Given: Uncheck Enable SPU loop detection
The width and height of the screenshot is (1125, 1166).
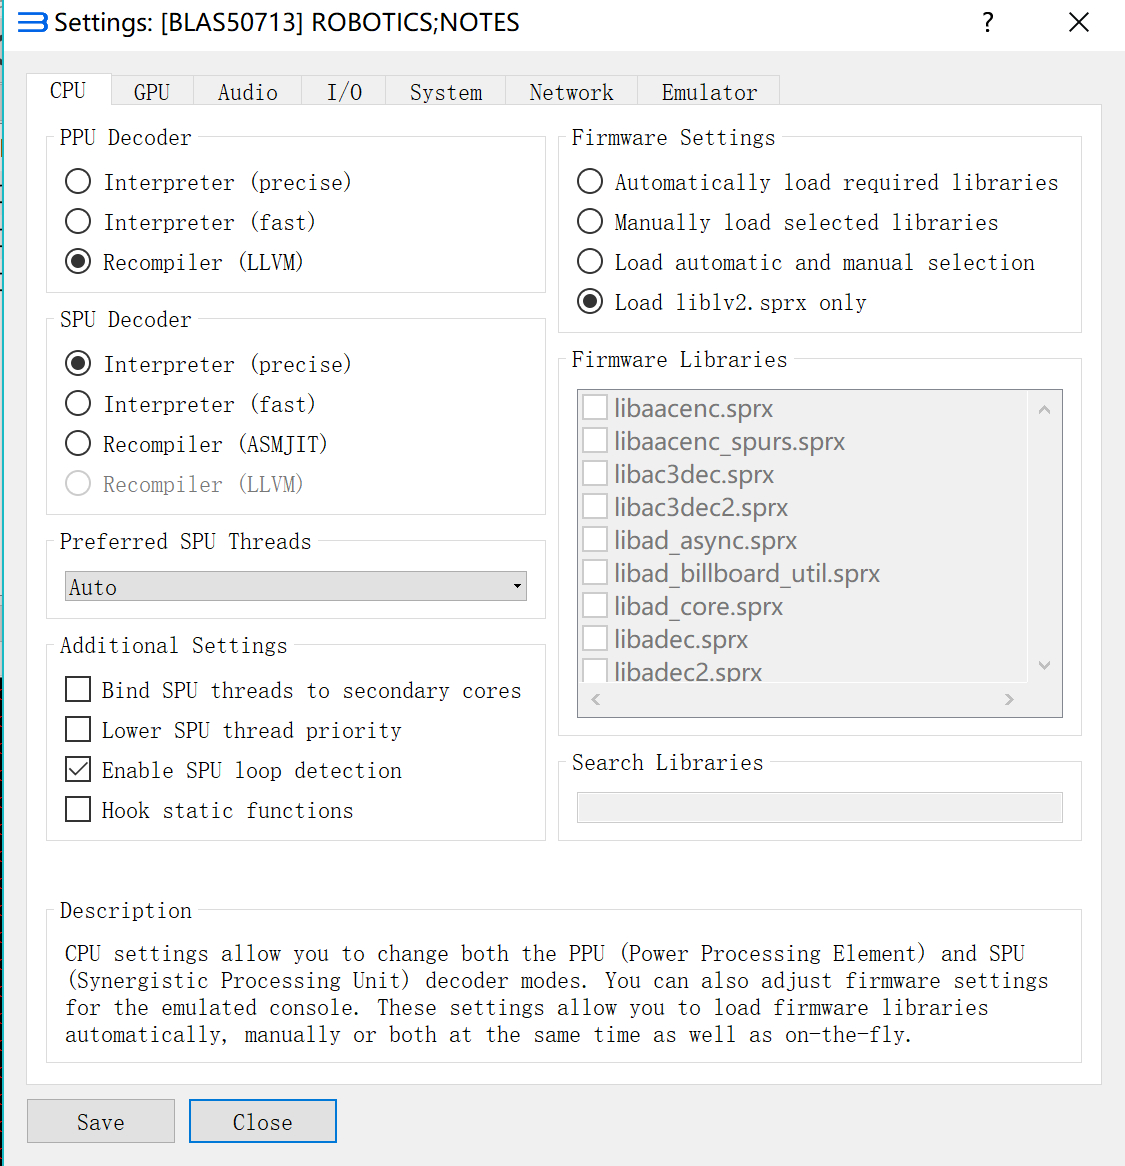Looking at the screenshot, I should click(78, 770).
